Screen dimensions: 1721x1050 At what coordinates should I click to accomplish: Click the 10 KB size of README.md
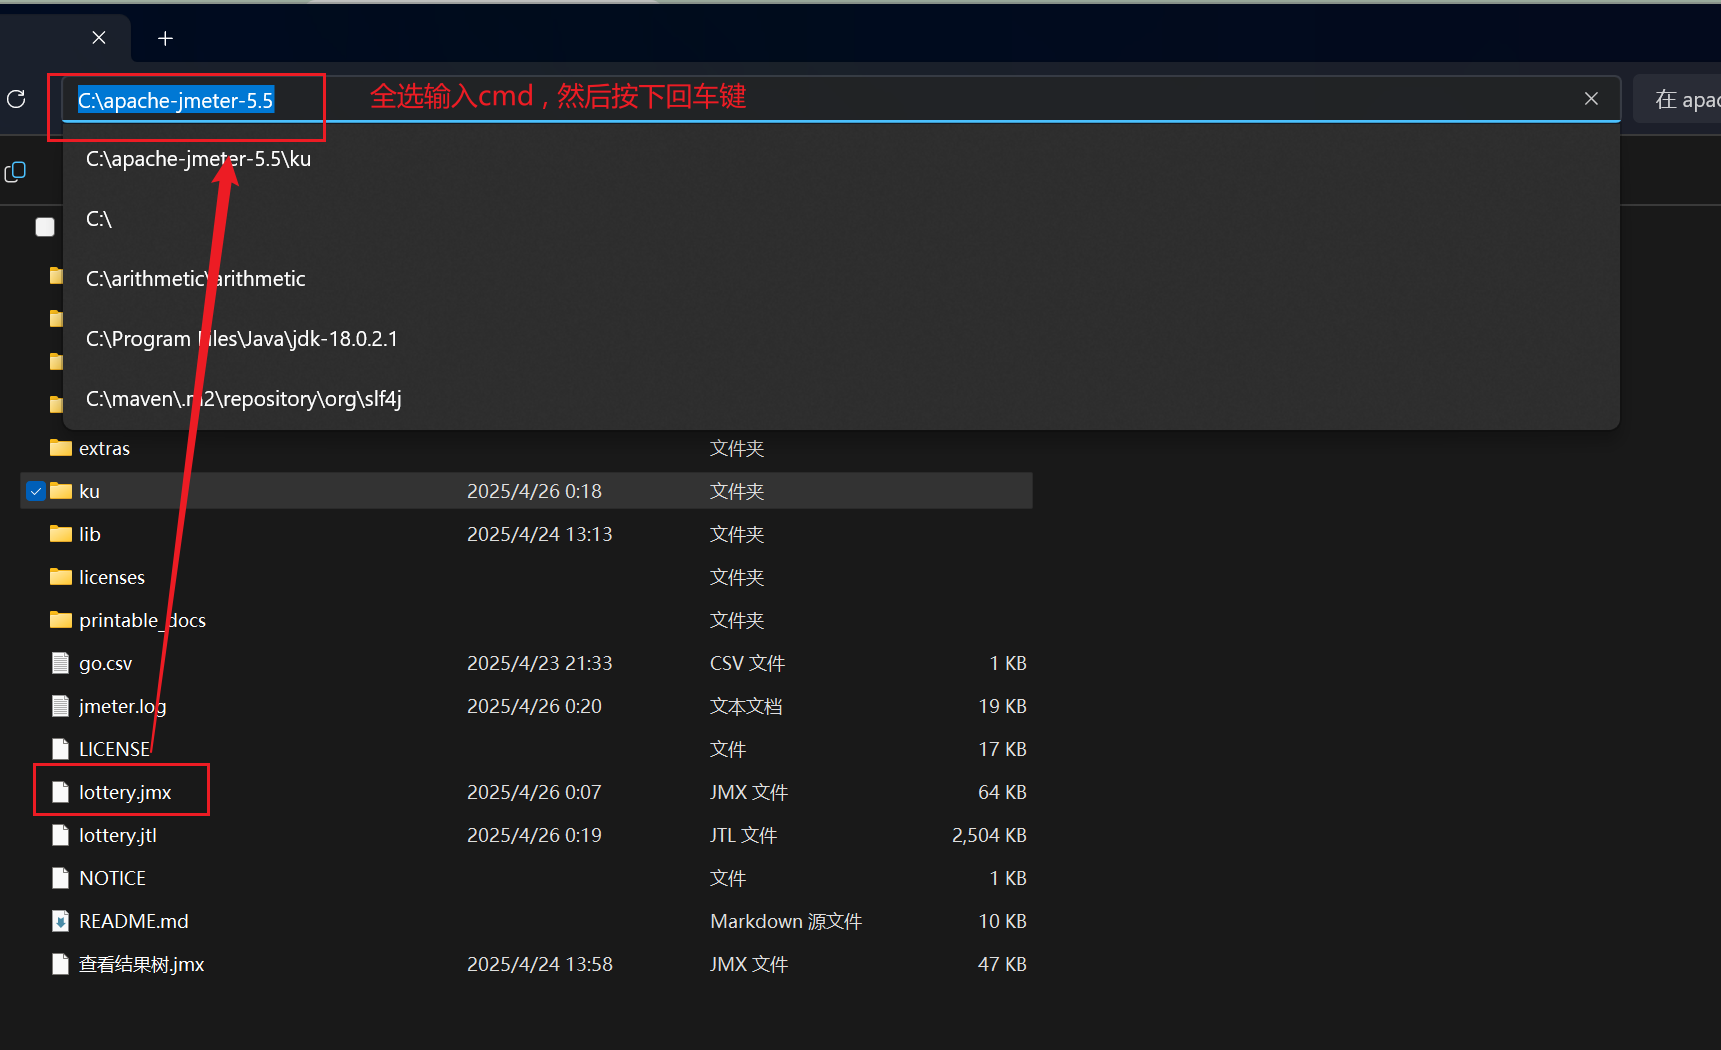(x=1002, y=921)
